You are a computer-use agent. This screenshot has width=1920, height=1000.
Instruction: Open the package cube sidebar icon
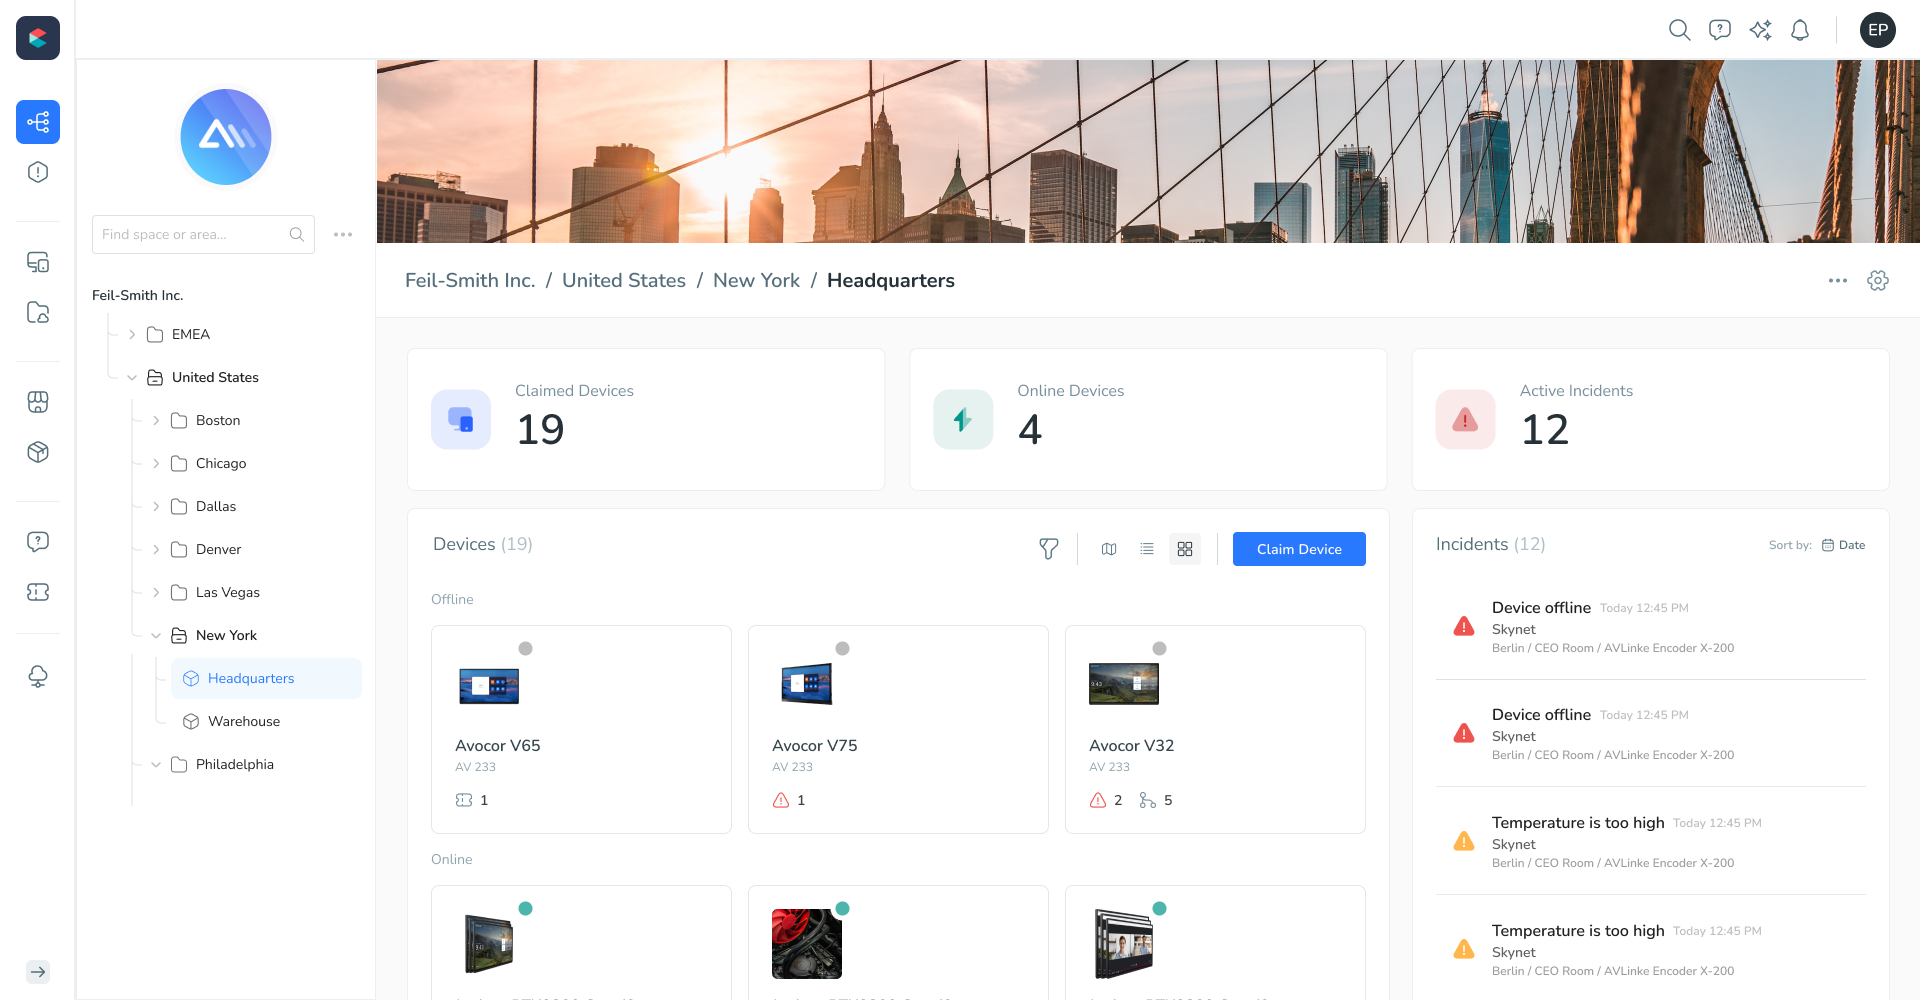(38, 452)
